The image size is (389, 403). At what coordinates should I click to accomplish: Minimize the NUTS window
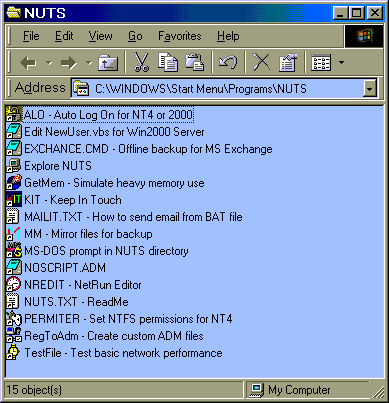341,13
